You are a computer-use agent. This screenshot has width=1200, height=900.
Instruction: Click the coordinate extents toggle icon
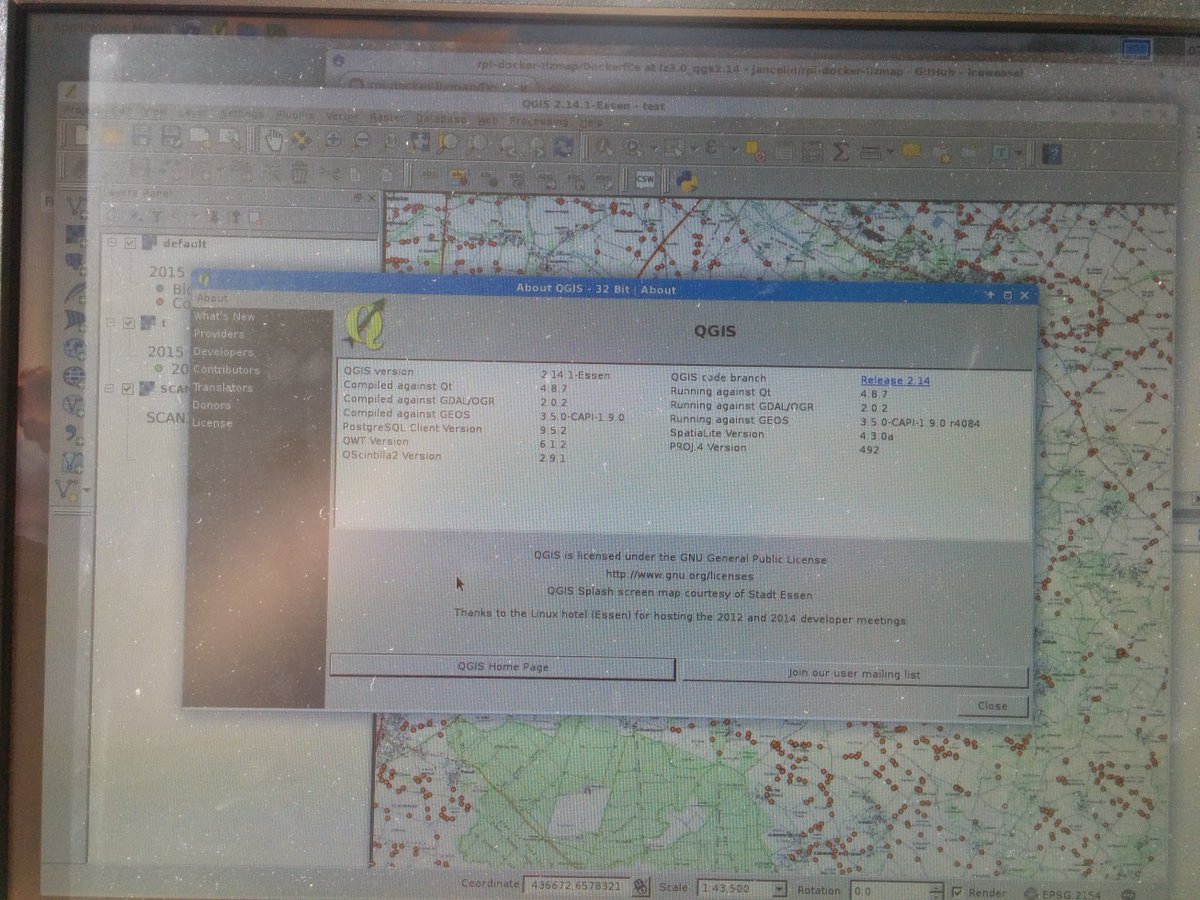(640, 887)
